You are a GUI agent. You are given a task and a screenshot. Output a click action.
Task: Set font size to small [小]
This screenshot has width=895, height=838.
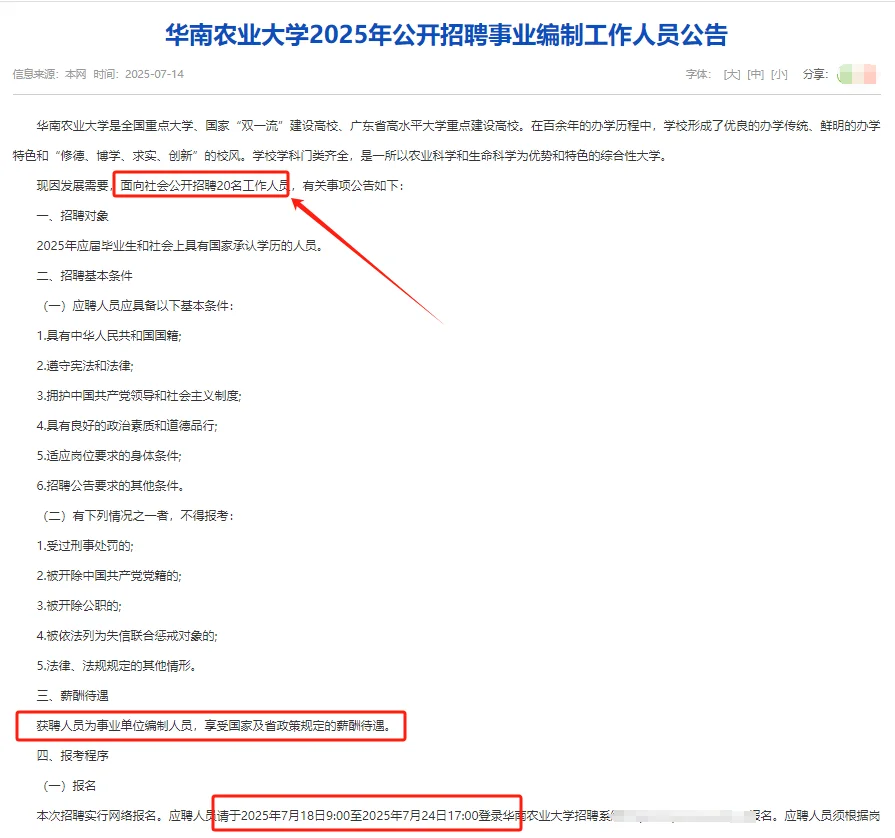click(x=779, y=74)
